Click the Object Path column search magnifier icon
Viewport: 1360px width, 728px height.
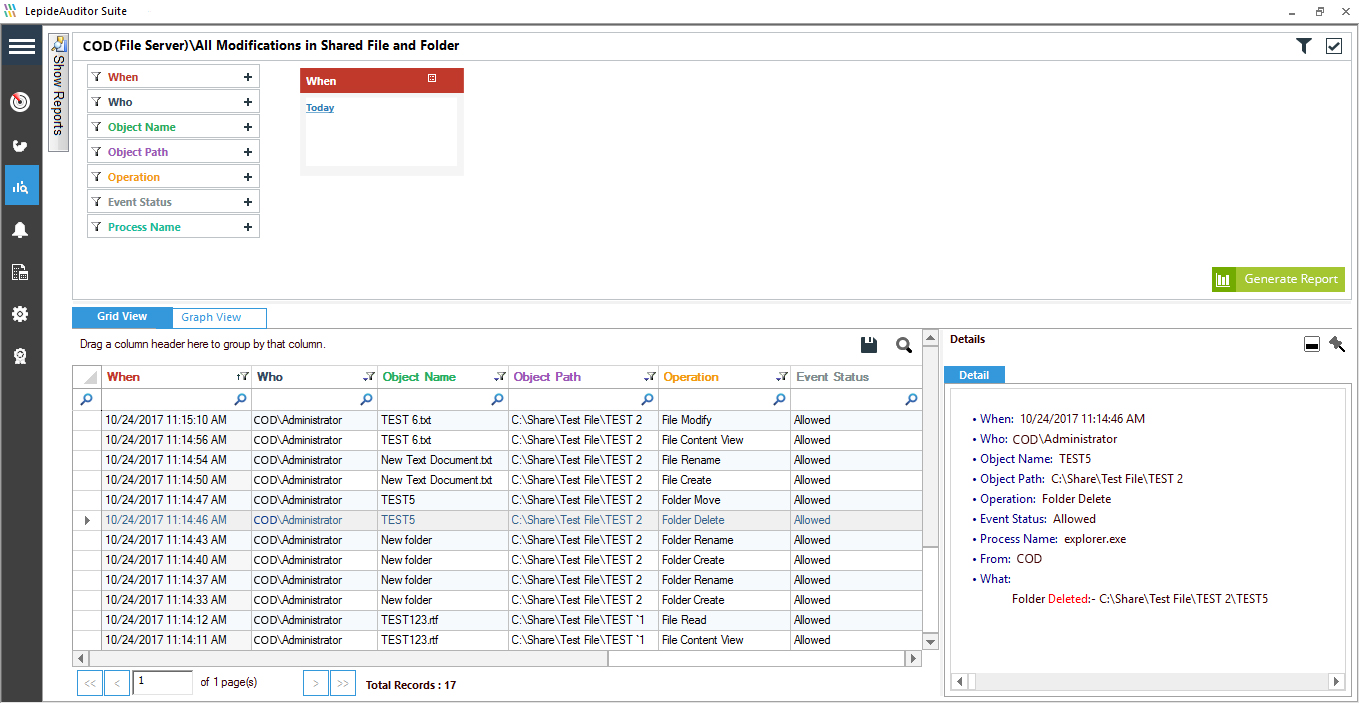pyautogui.click(x=648, y=399)
